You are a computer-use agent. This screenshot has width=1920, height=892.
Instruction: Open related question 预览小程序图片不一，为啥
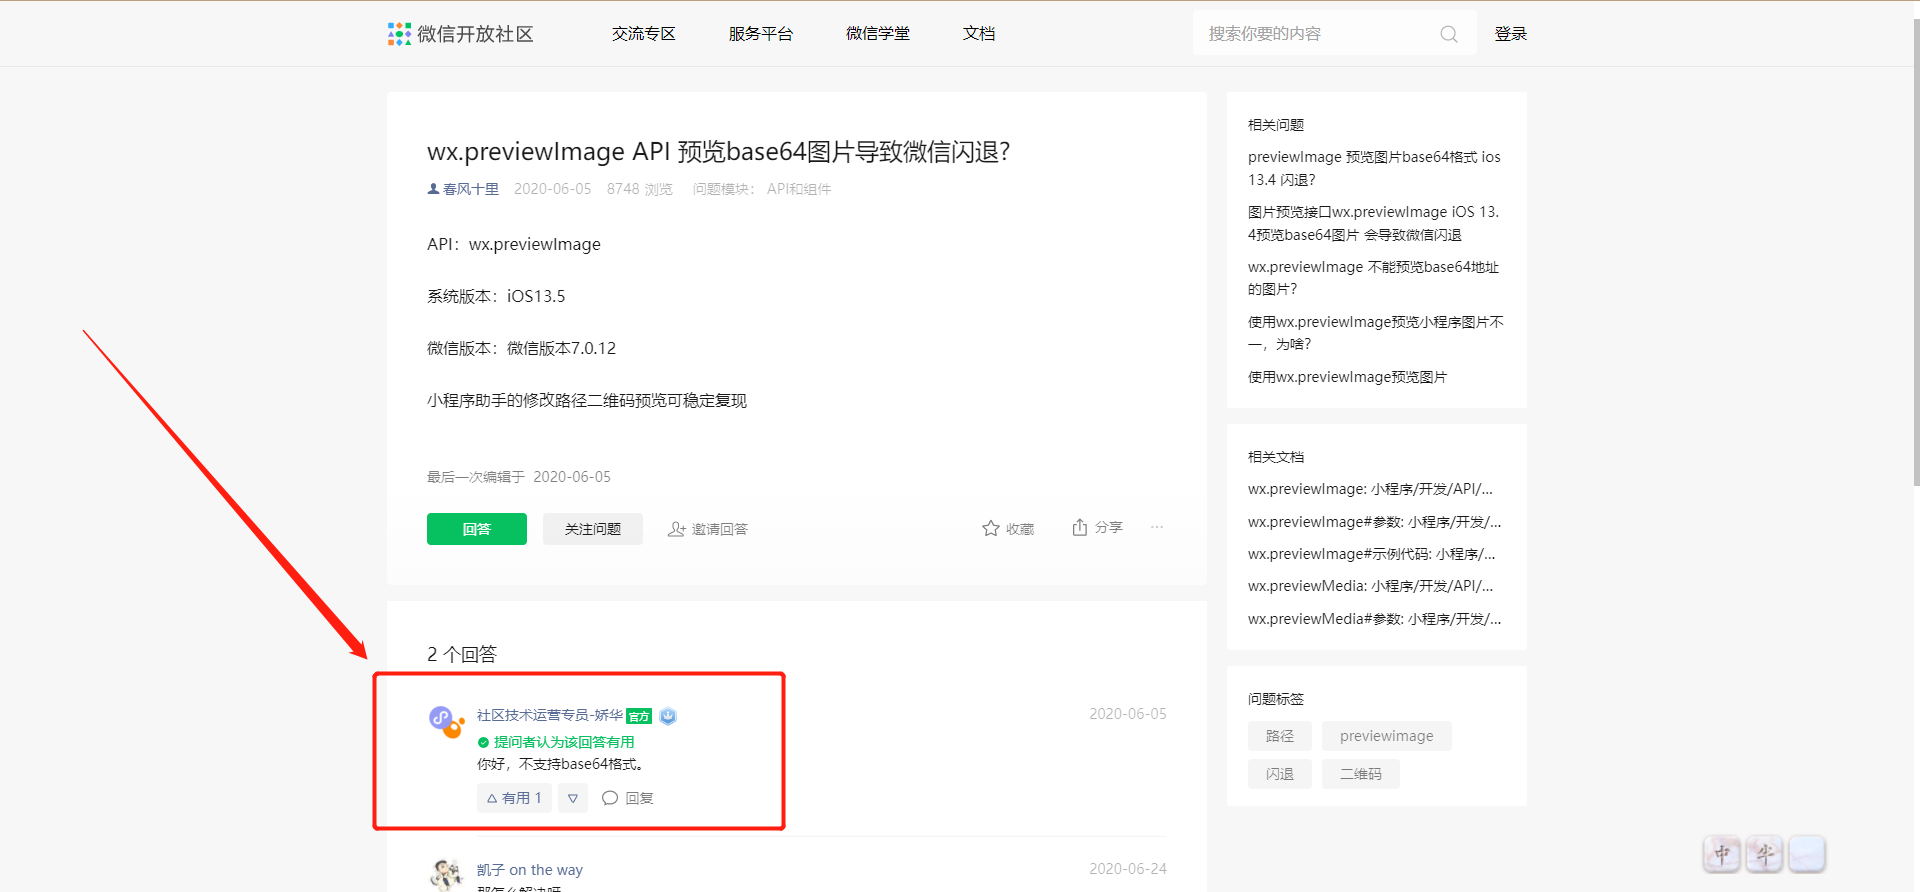point(1376,333)
